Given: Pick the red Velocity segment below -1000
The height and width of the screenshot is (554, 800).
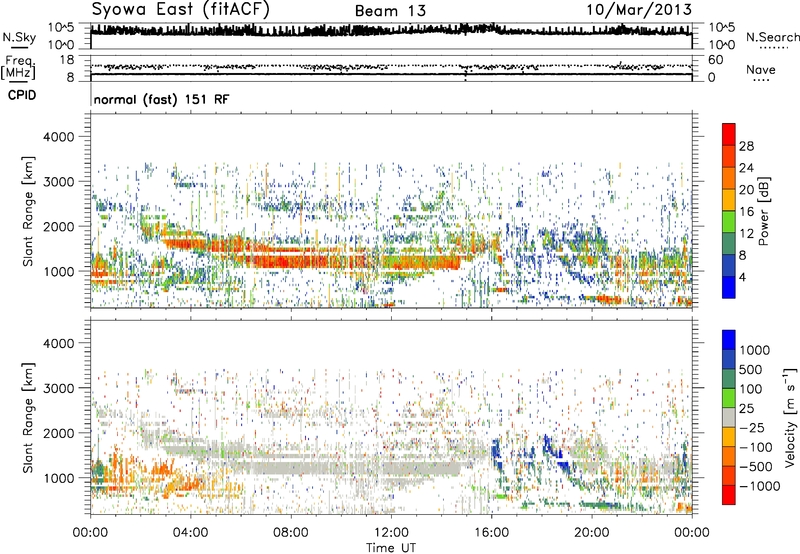Looking at the screenshot, I should click(x=729, y=495).
